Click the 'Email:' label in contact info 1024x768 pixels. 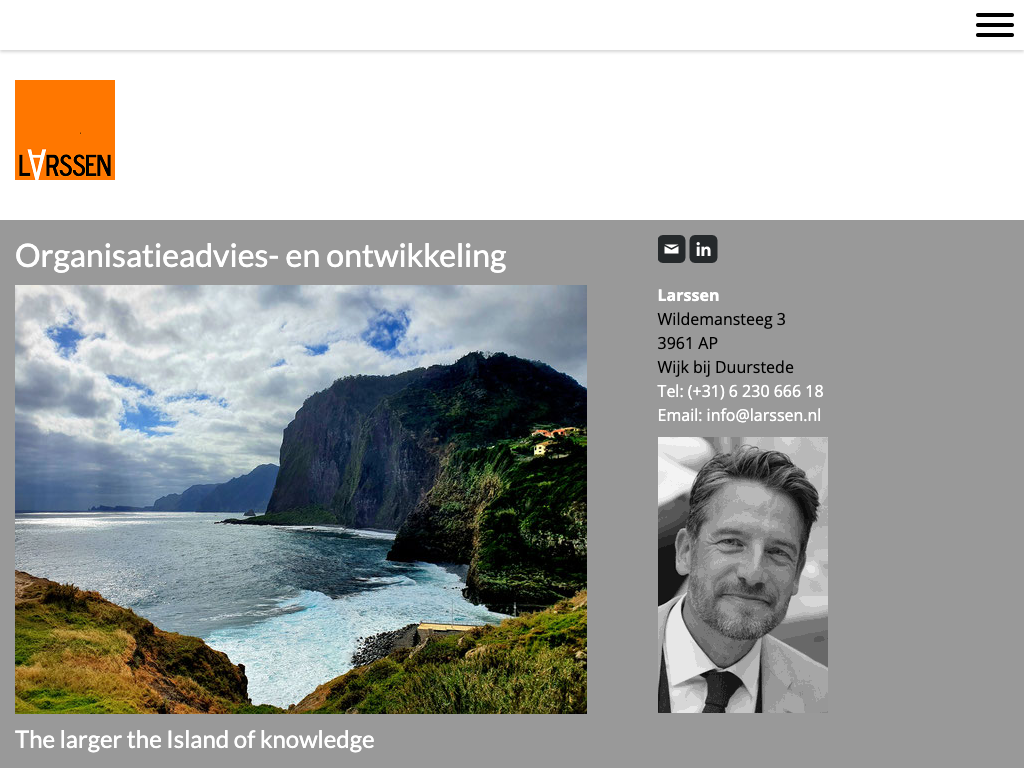(x=680, y=415)
